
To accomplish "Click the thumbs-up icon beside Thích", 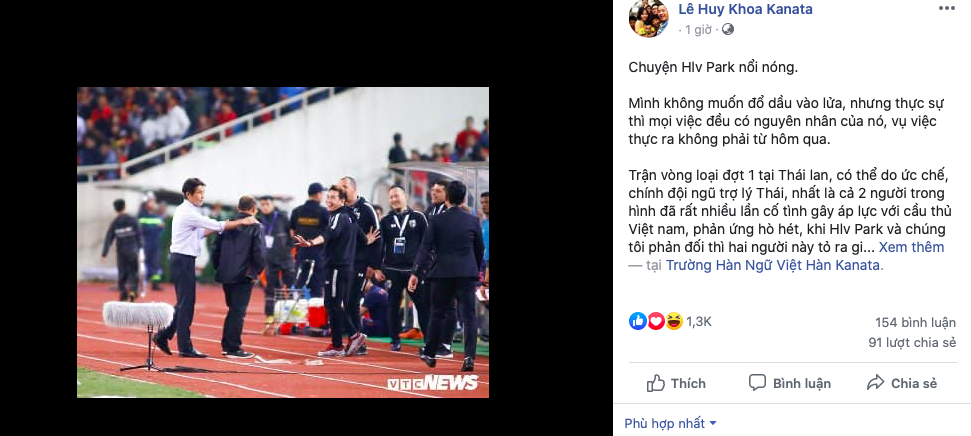I will point(656,383).
